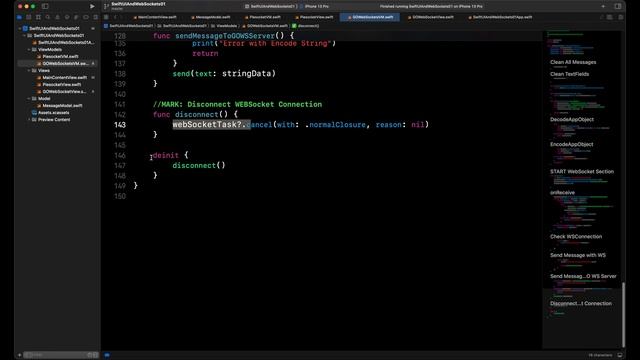Viewport: 640px width, 360px height.
Task: Switch to SwiftUIAndWebSockets01App.swift tab
Action: pyautogui.click(x=500, y=17)
